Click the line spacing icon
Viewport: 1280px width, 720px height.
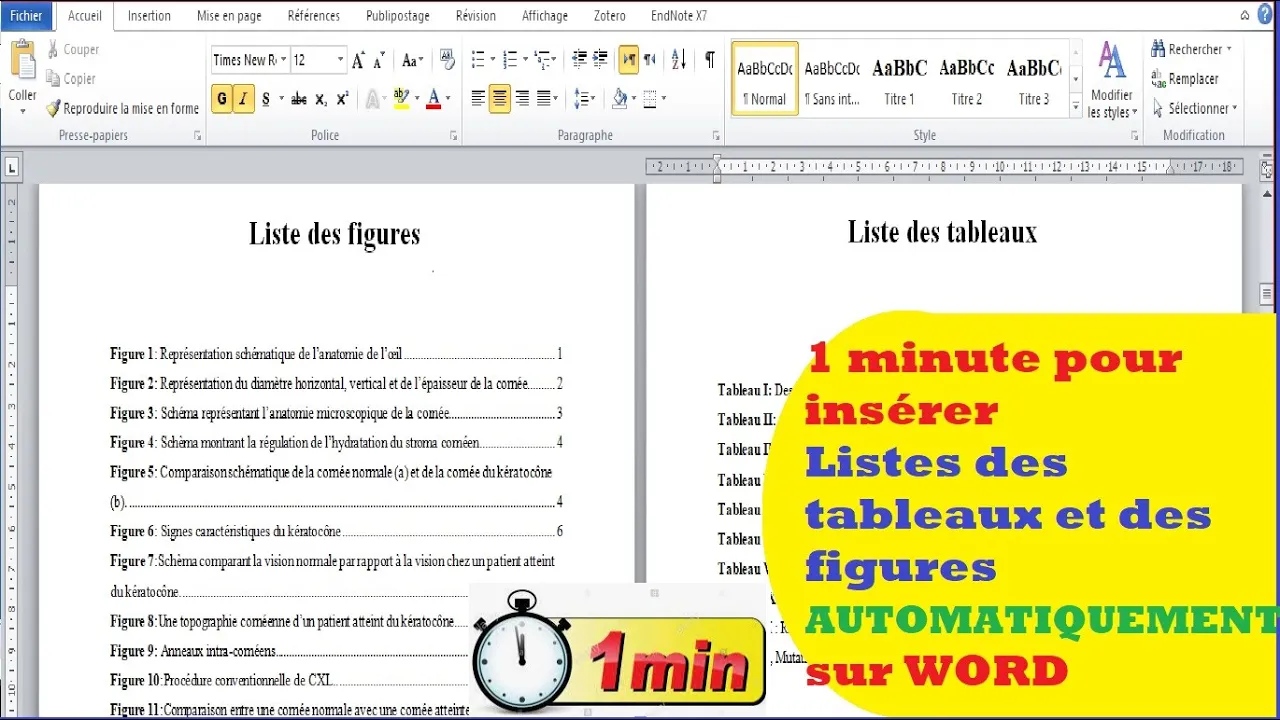pyautogui.click(x=582, y=98)
